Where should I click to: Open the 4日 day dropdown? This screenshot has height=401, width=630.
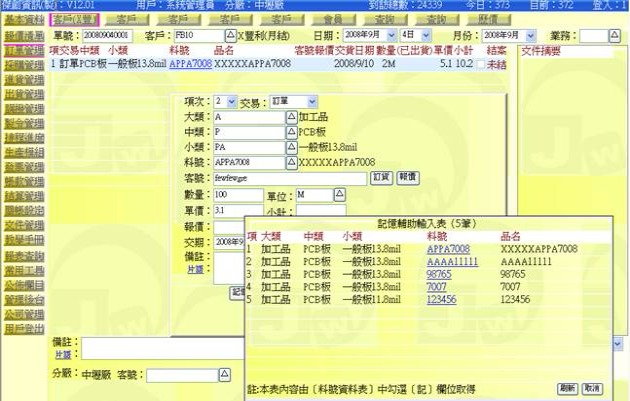(x=423, y=35)
